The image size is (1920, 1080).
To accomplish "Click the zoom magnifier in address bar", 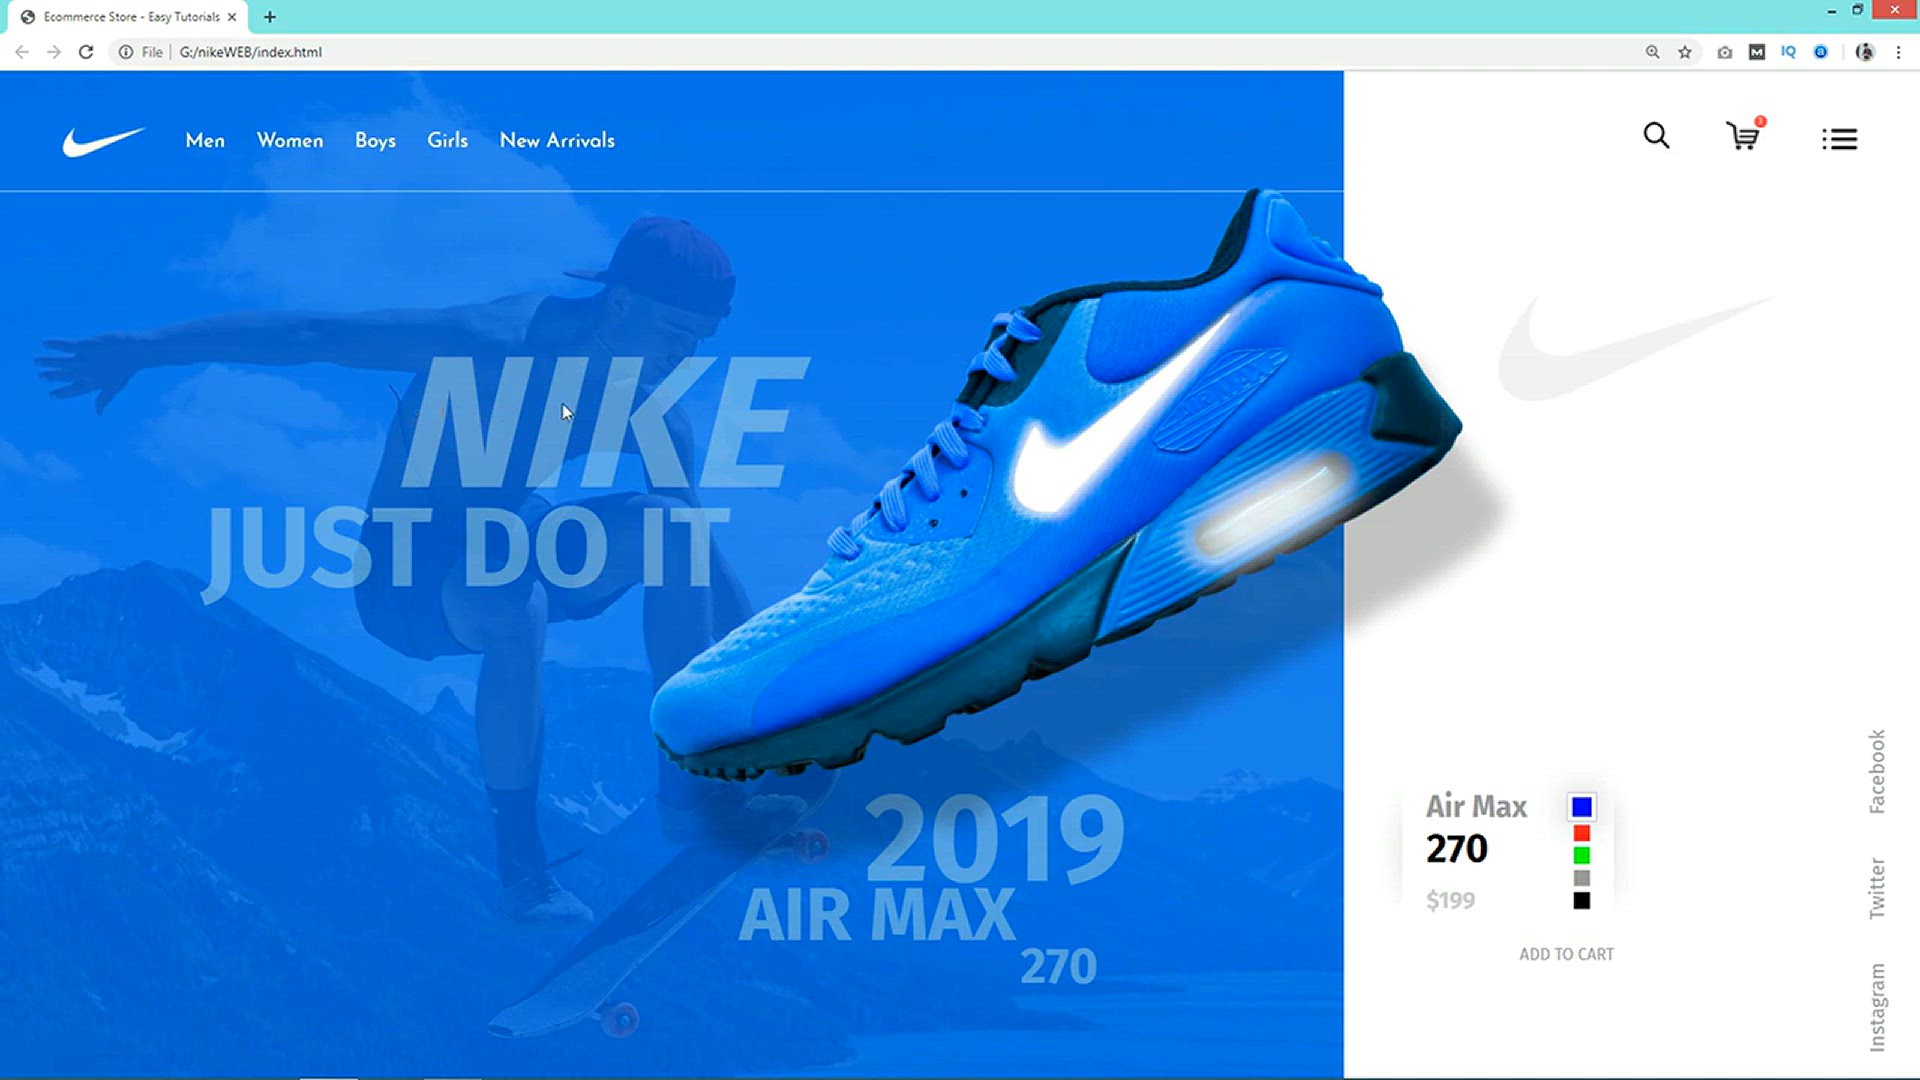I will (x=1652, y=52).
